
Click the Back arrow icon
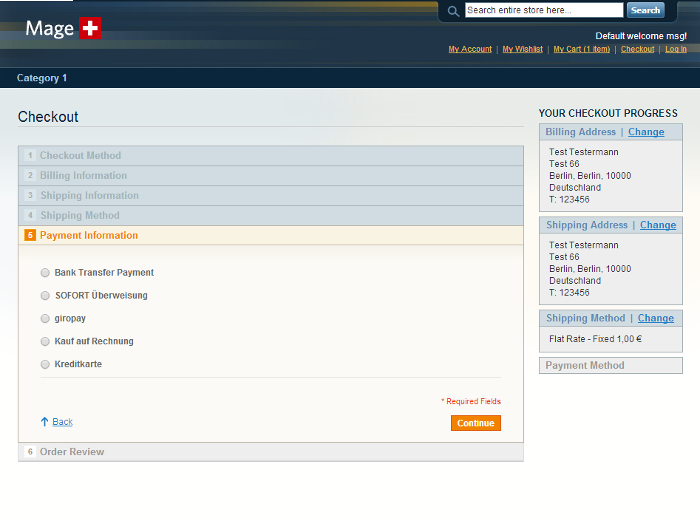(x=44, y=422)
